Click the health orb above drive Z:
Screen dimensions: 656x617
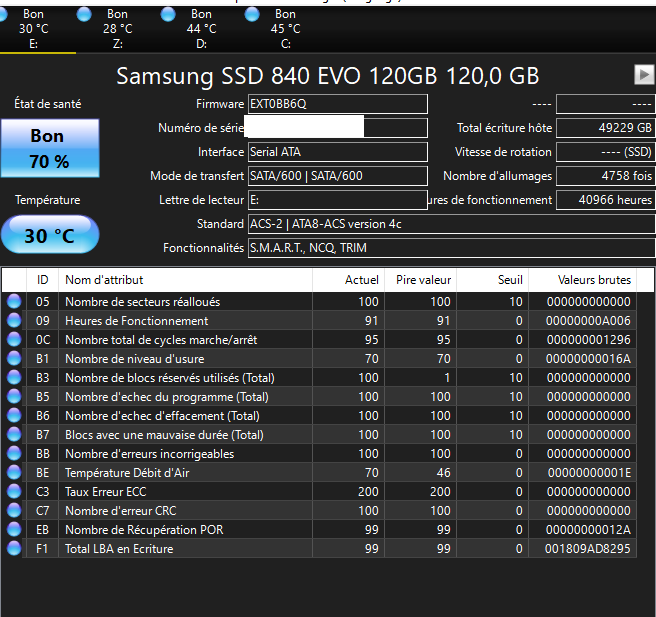[x=84, y=14]
